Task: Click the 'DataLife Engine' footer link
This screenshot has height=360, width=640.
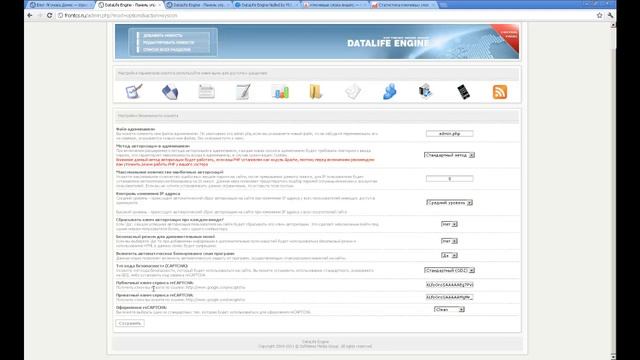Action: pos(315,341)
